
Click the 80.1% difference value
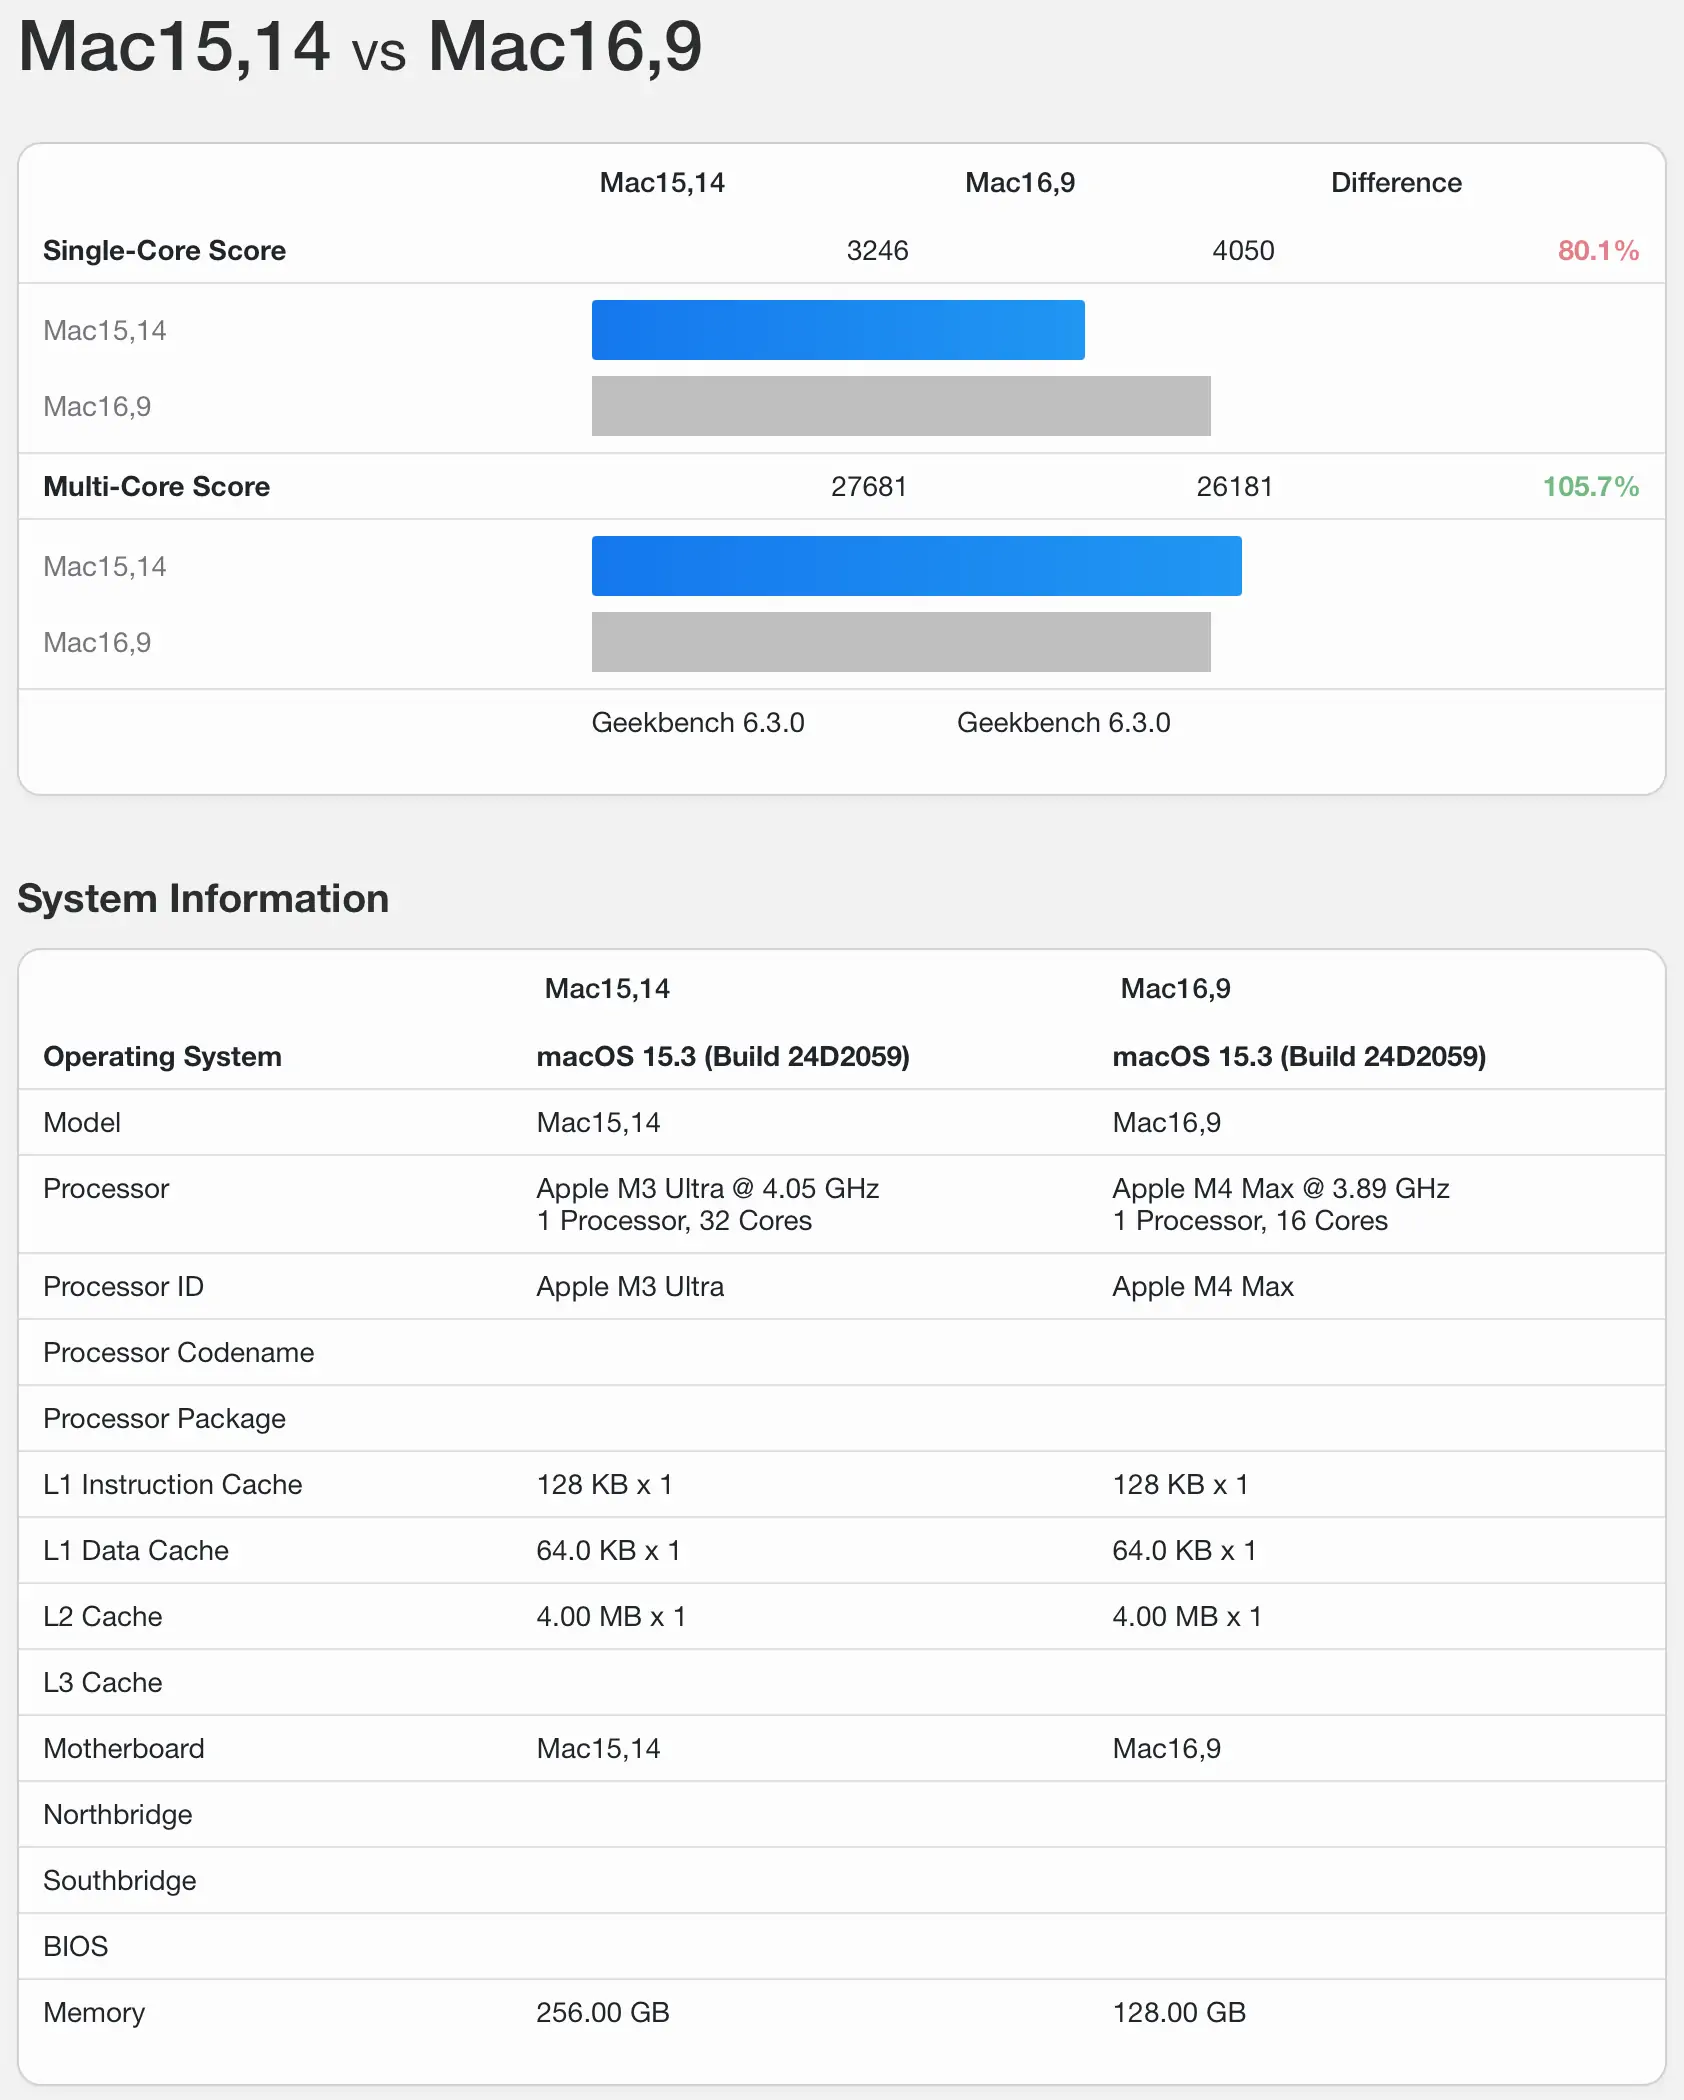coord(1598,250)
